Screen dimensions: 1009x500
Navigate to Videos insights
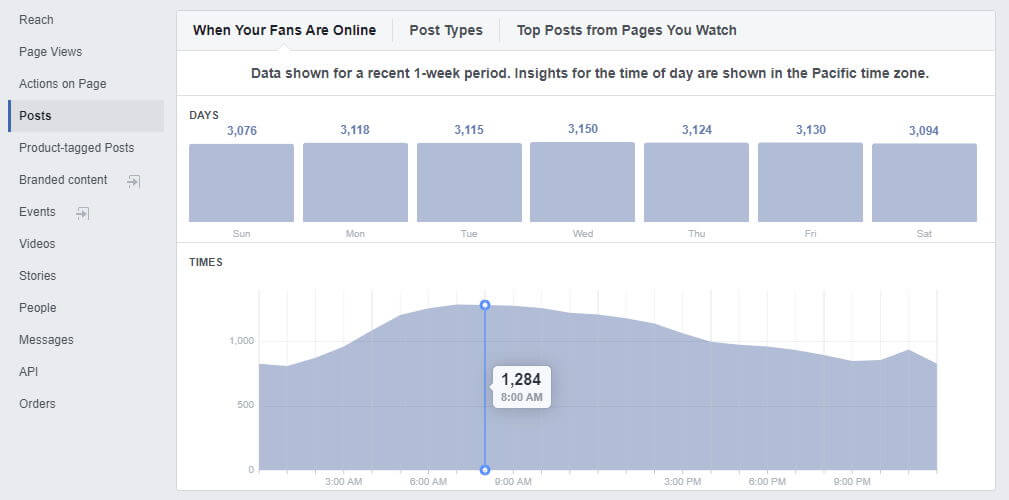[37, 244]
